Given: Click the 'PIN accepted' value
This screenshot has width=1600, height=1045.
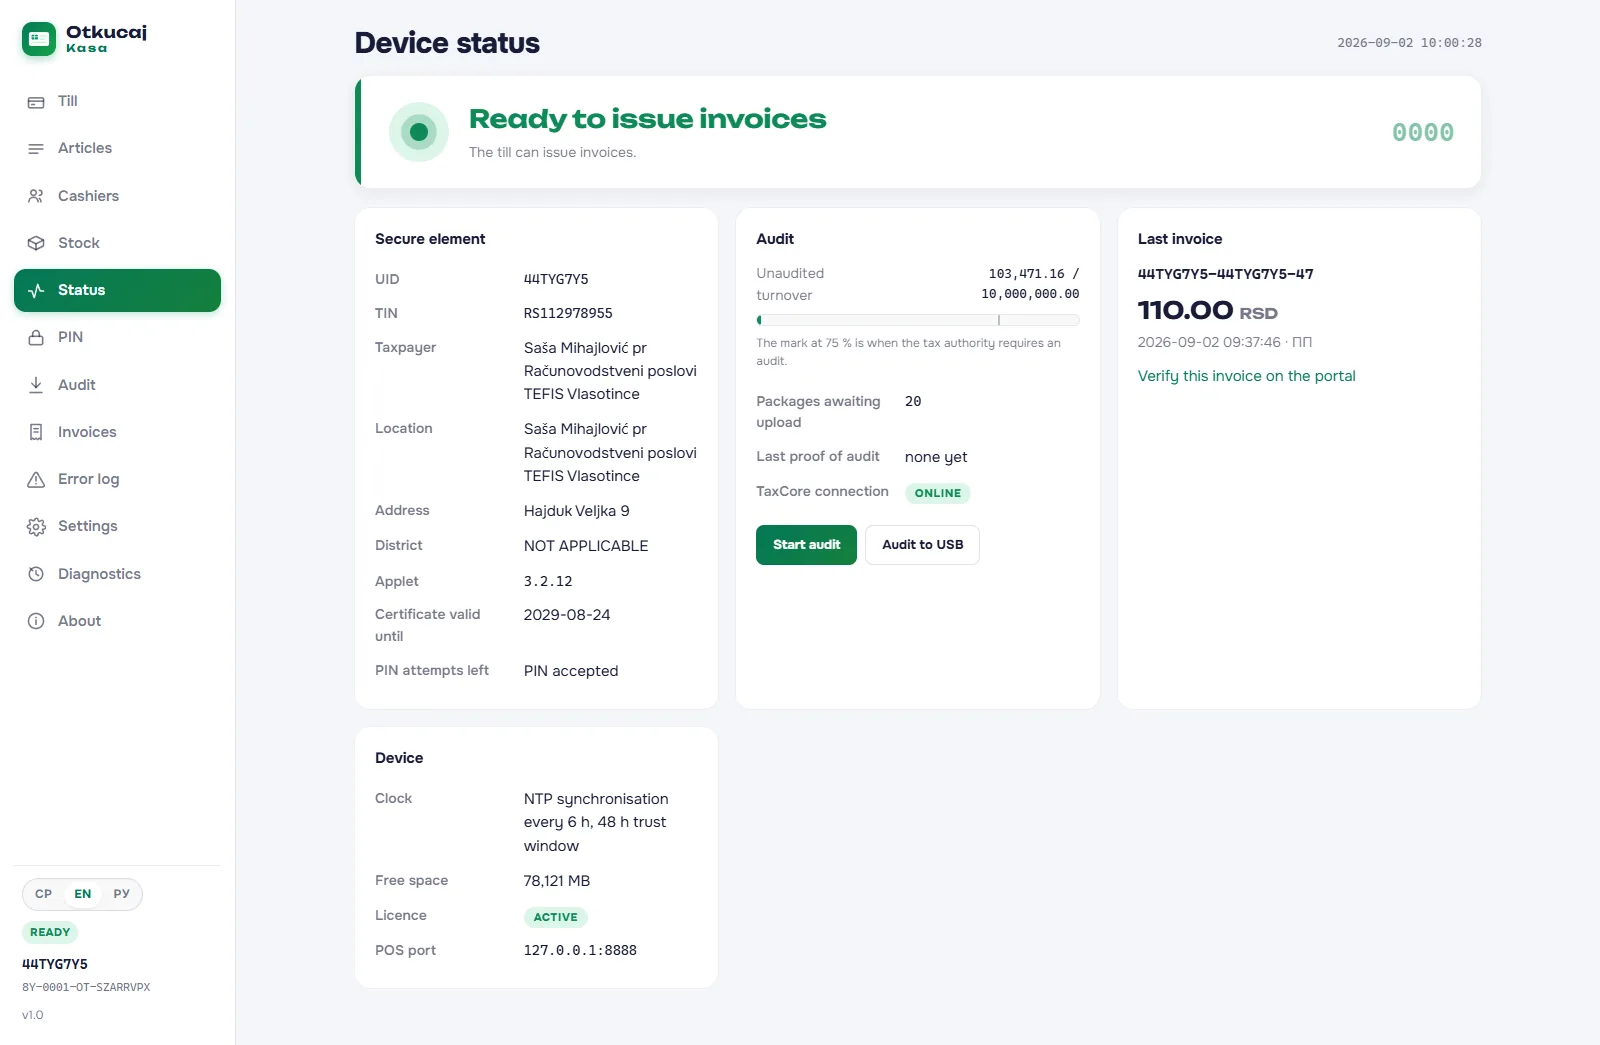Looking at the screenshot, I should click(x=571, y=671).
